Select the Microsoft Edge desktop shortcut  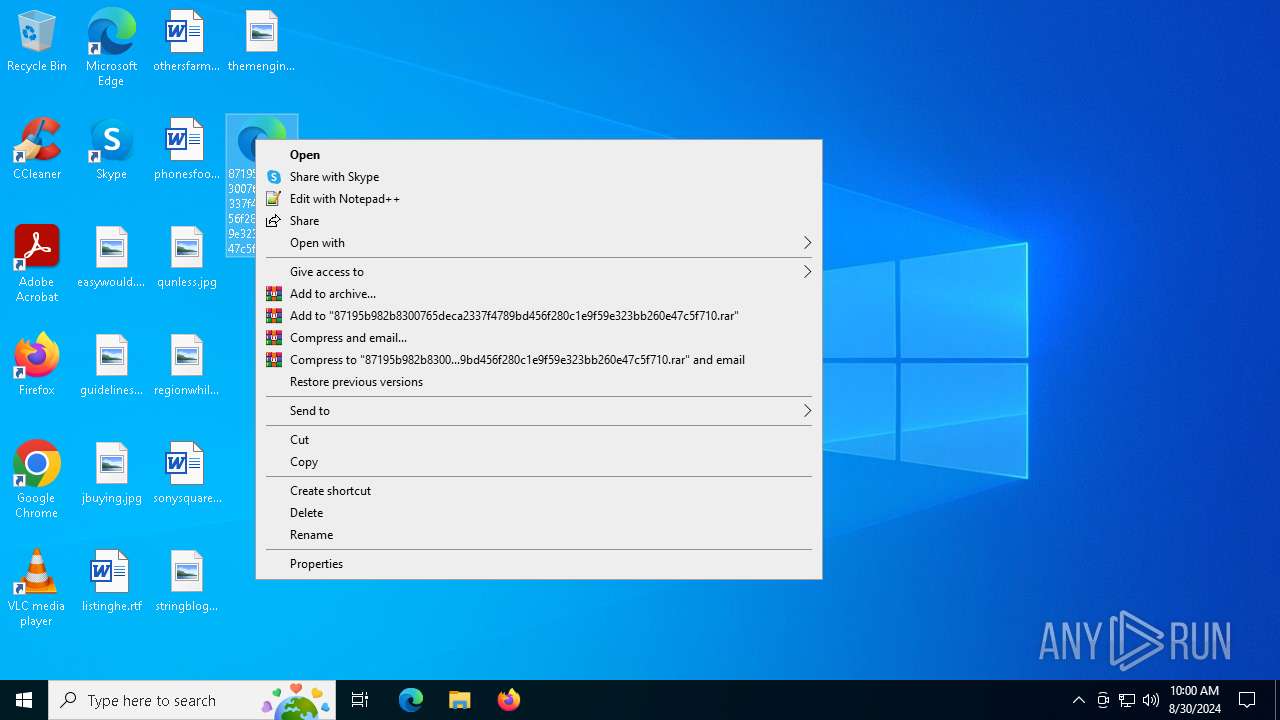click(111, 48)
